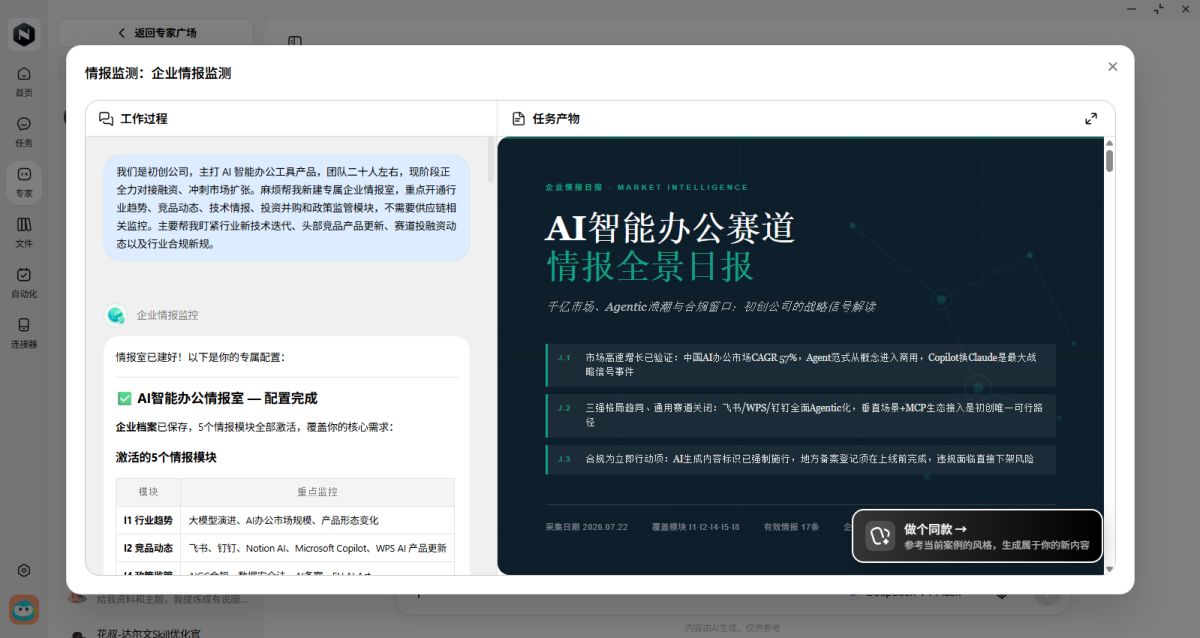The width and height of the screenshot is (1200, 638).
Task: Click the user request message bubble
Action: point(287,208)
